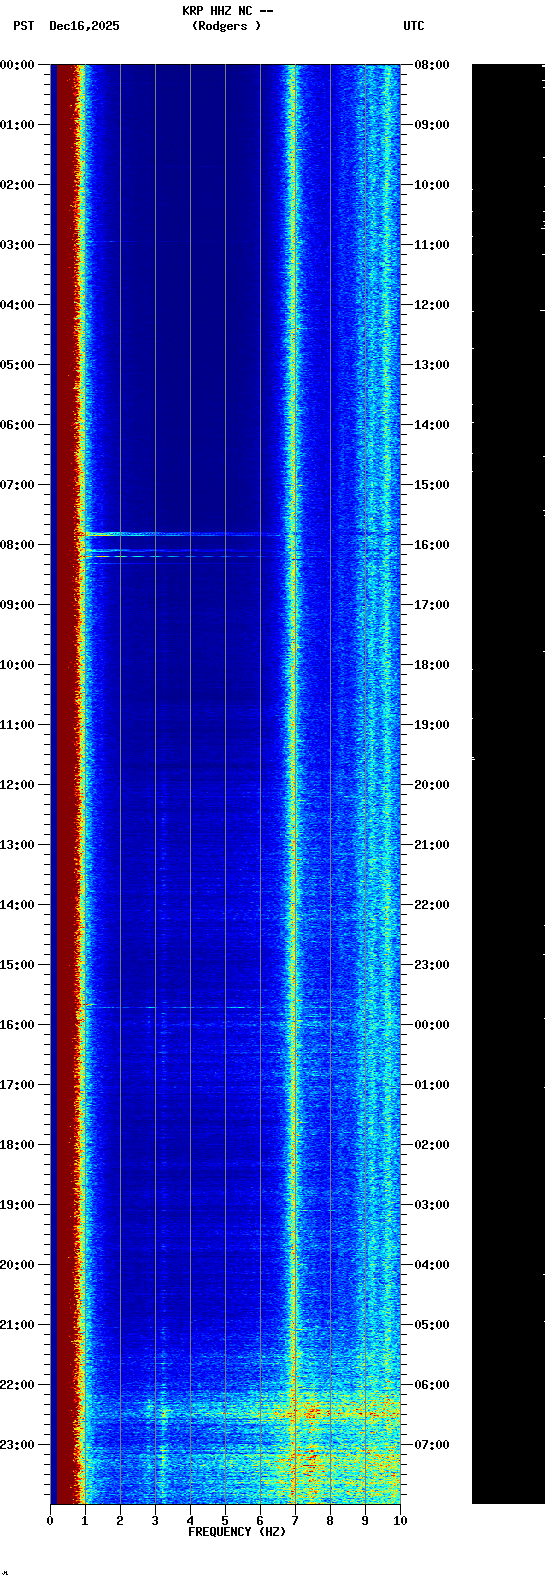Click the "(Rodgers )" subtitle text
This screenshot has height=1584, width=552.
click(x=226, y=26)
